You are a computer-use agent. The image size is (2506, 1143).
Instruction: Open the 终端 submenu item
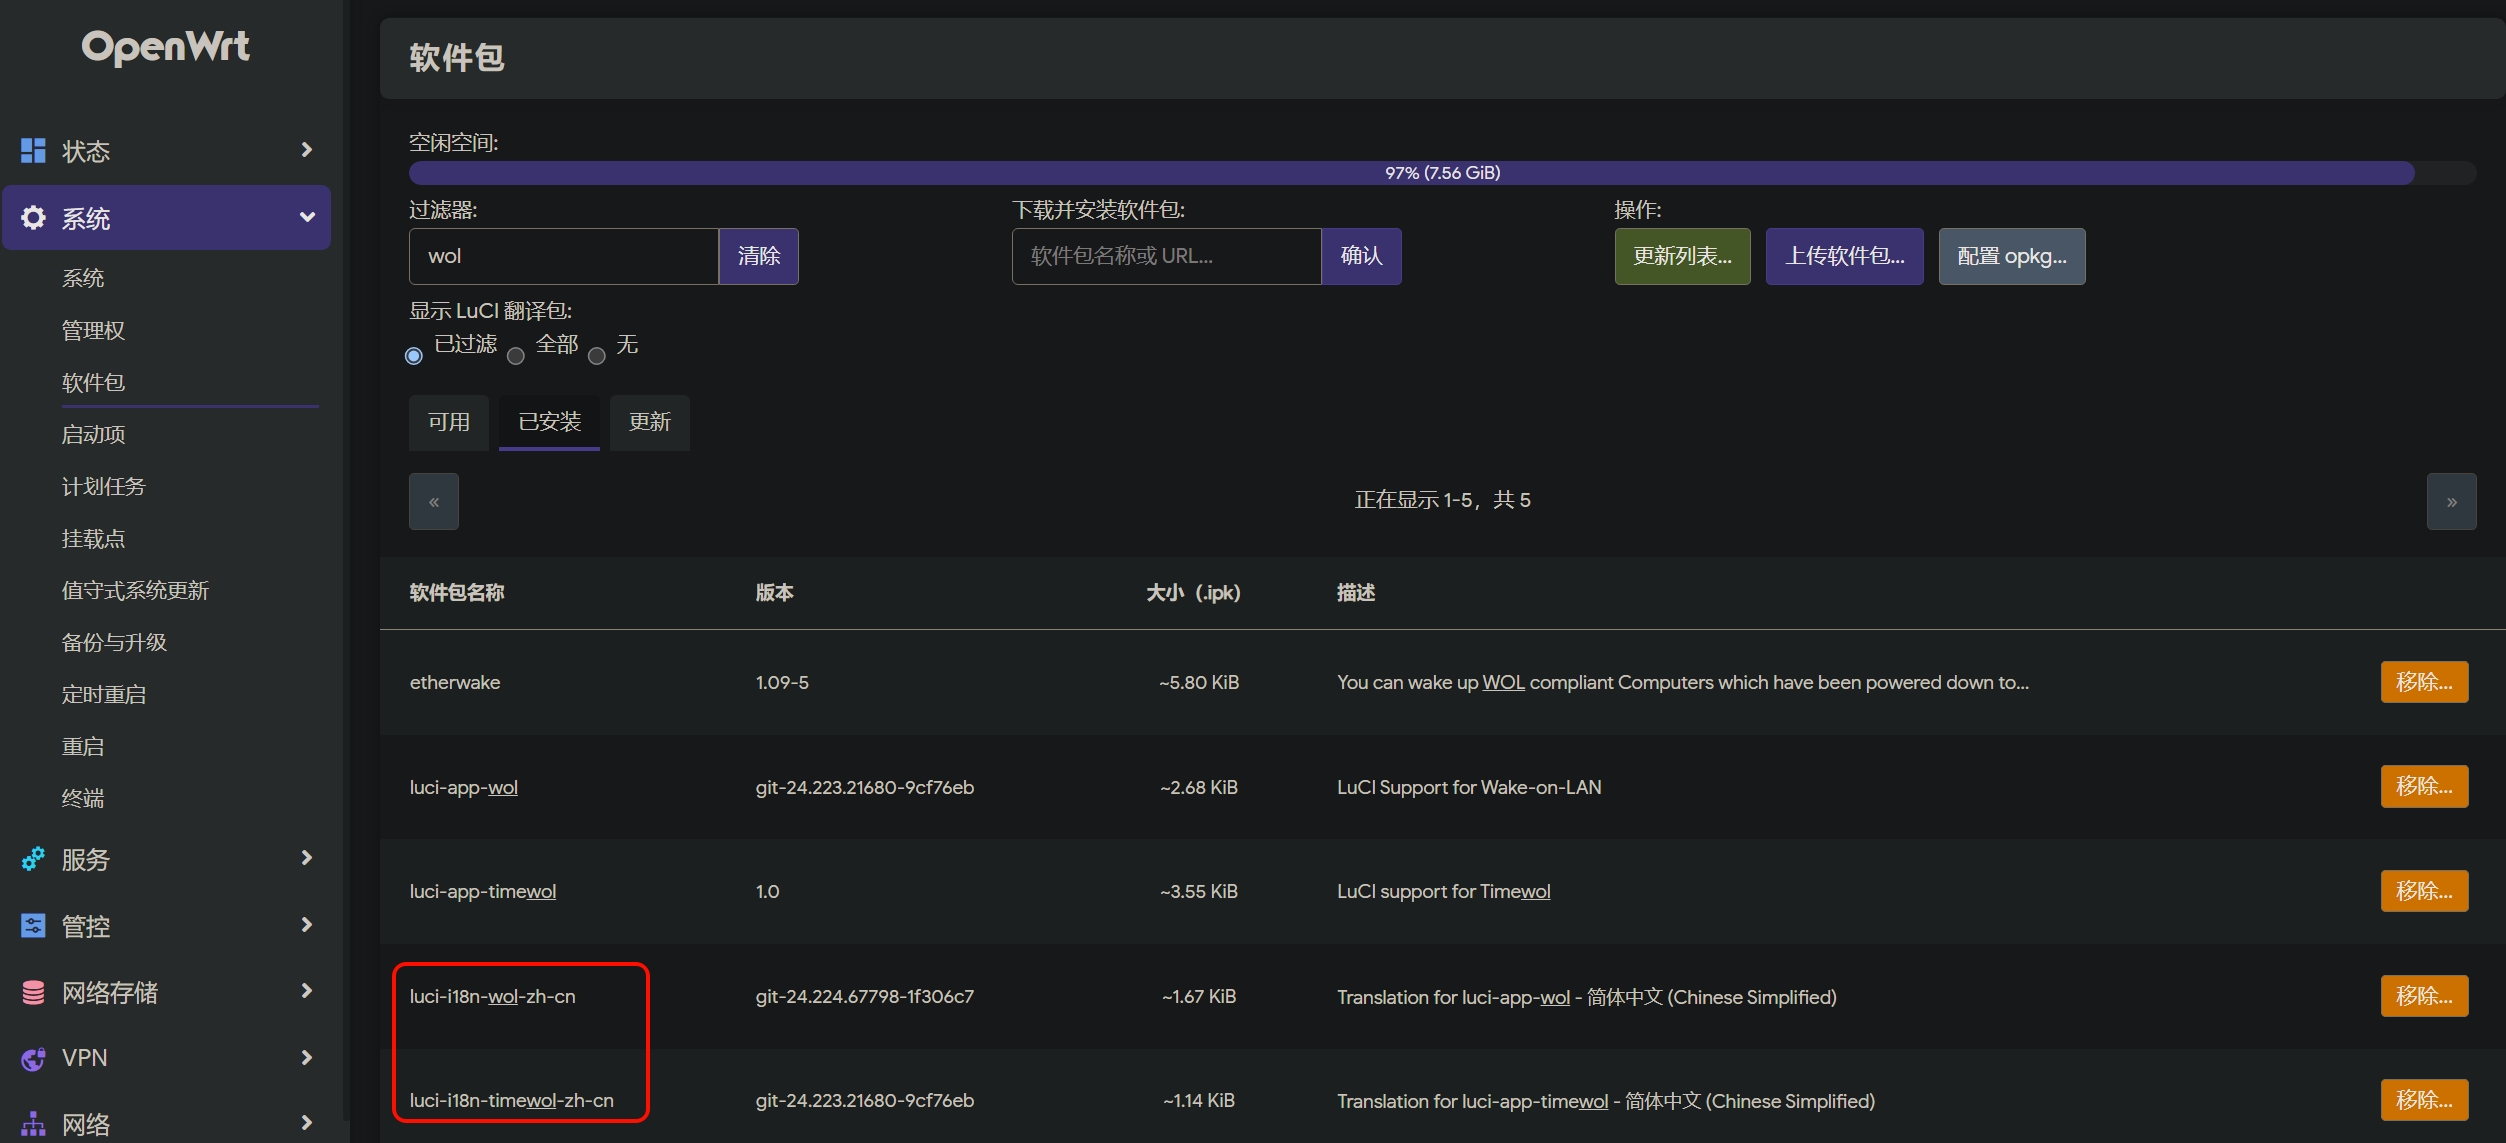(x=83, y=798)
